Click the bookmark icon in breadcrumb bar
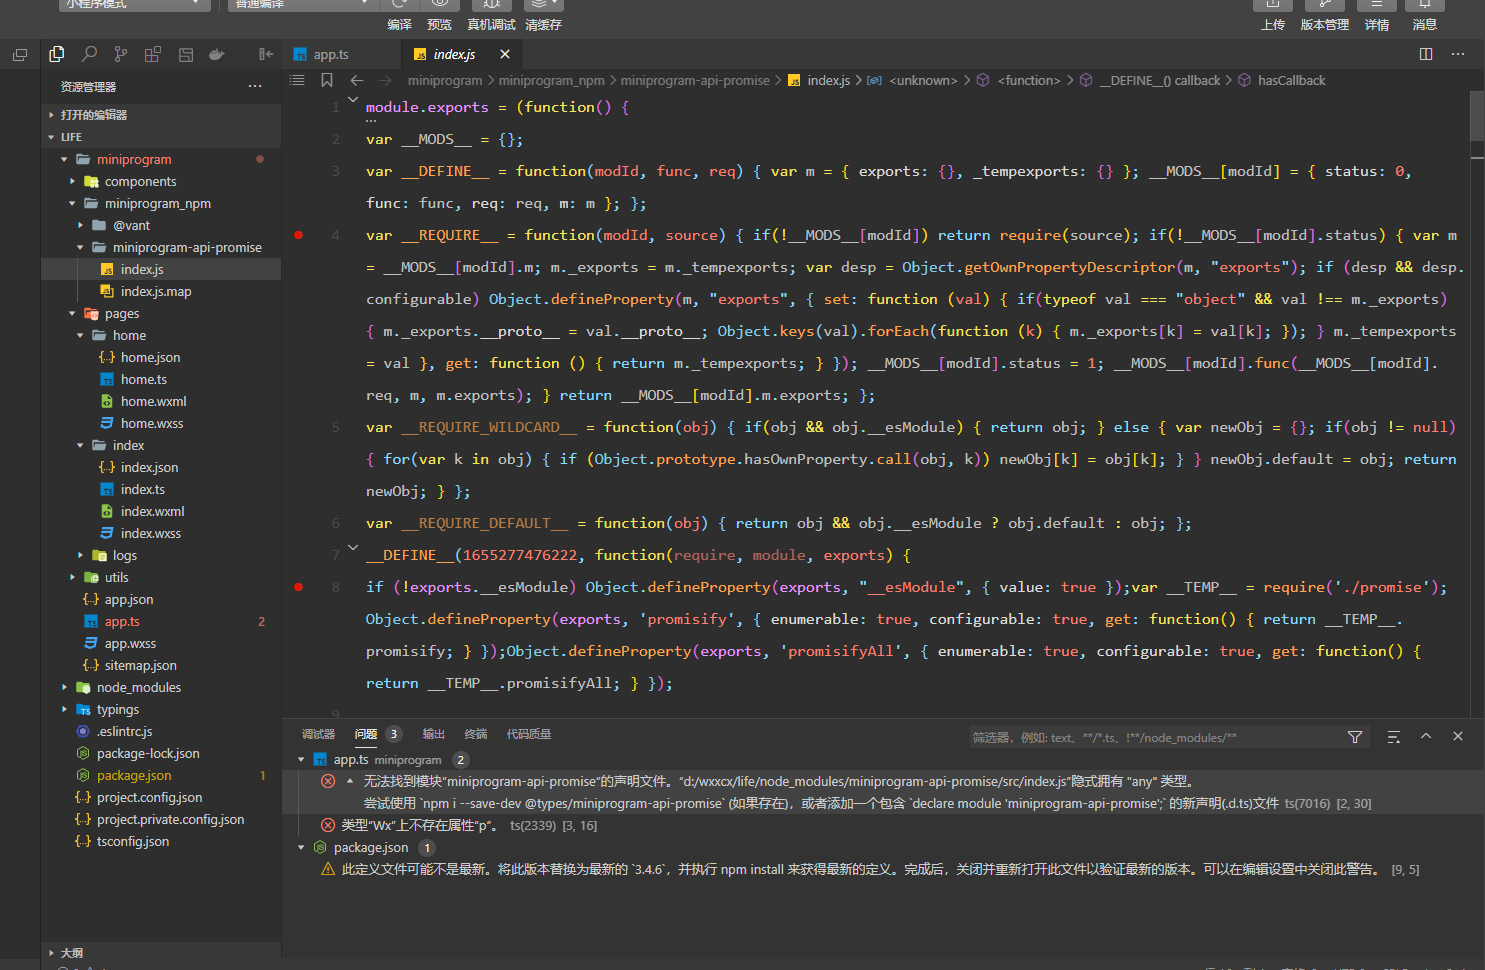The width and height of the screenshot is (1485, 970). tap(327, 80)
